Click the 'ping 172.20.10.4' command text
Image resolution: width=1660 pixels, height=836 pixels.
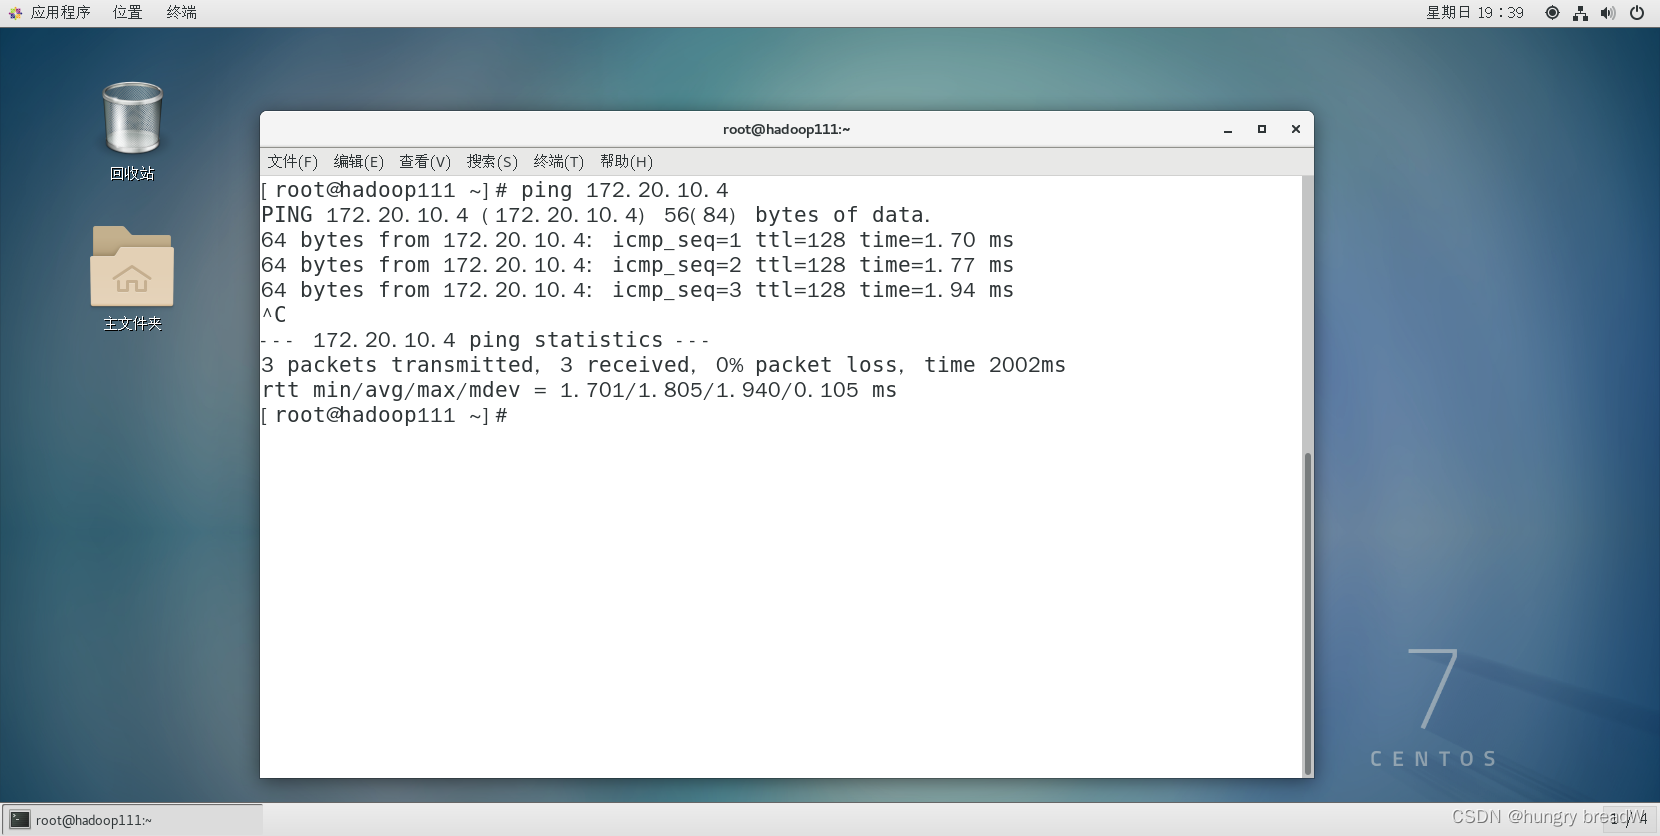(x=625, y=190)
